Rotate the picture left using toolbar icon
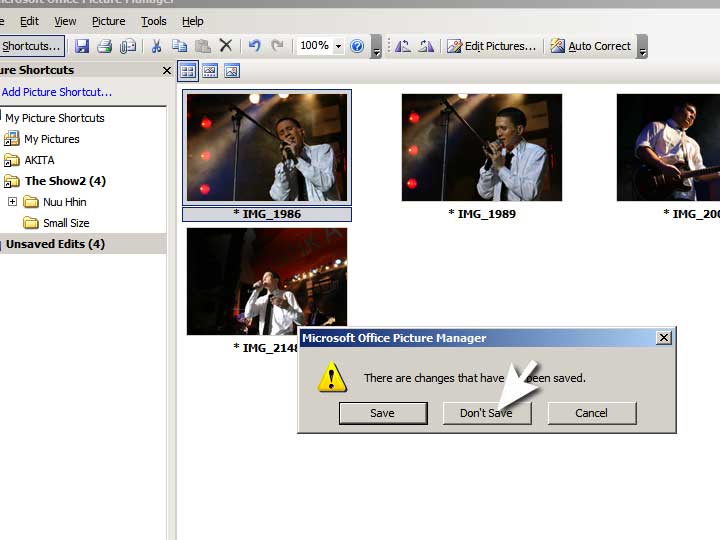The height and width of the screenshot is (540, 720). tap(402, 46)
